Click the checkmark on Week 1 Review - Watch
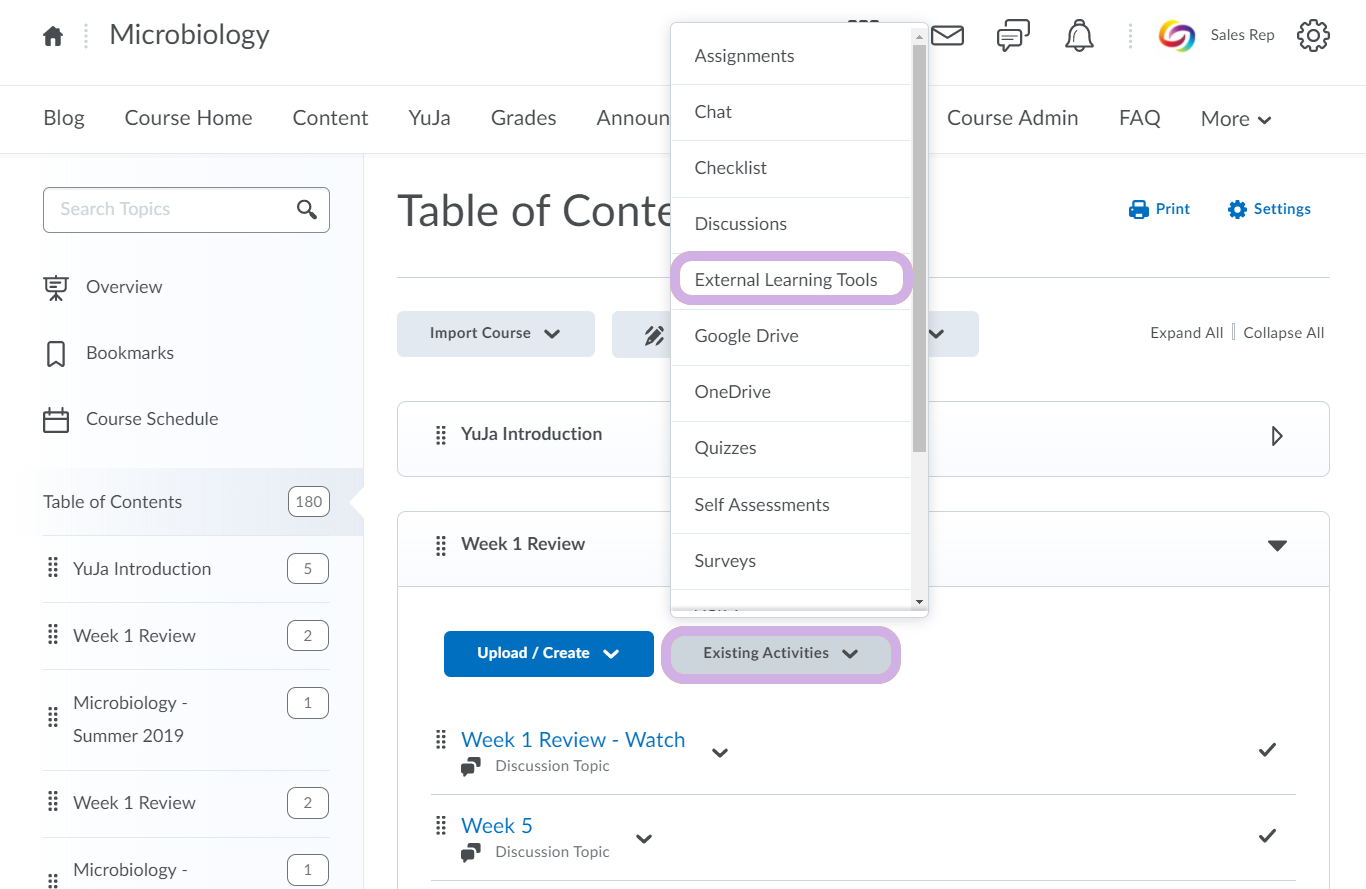The height and width of the screenshot is (889, 1366). [1267, 749]
